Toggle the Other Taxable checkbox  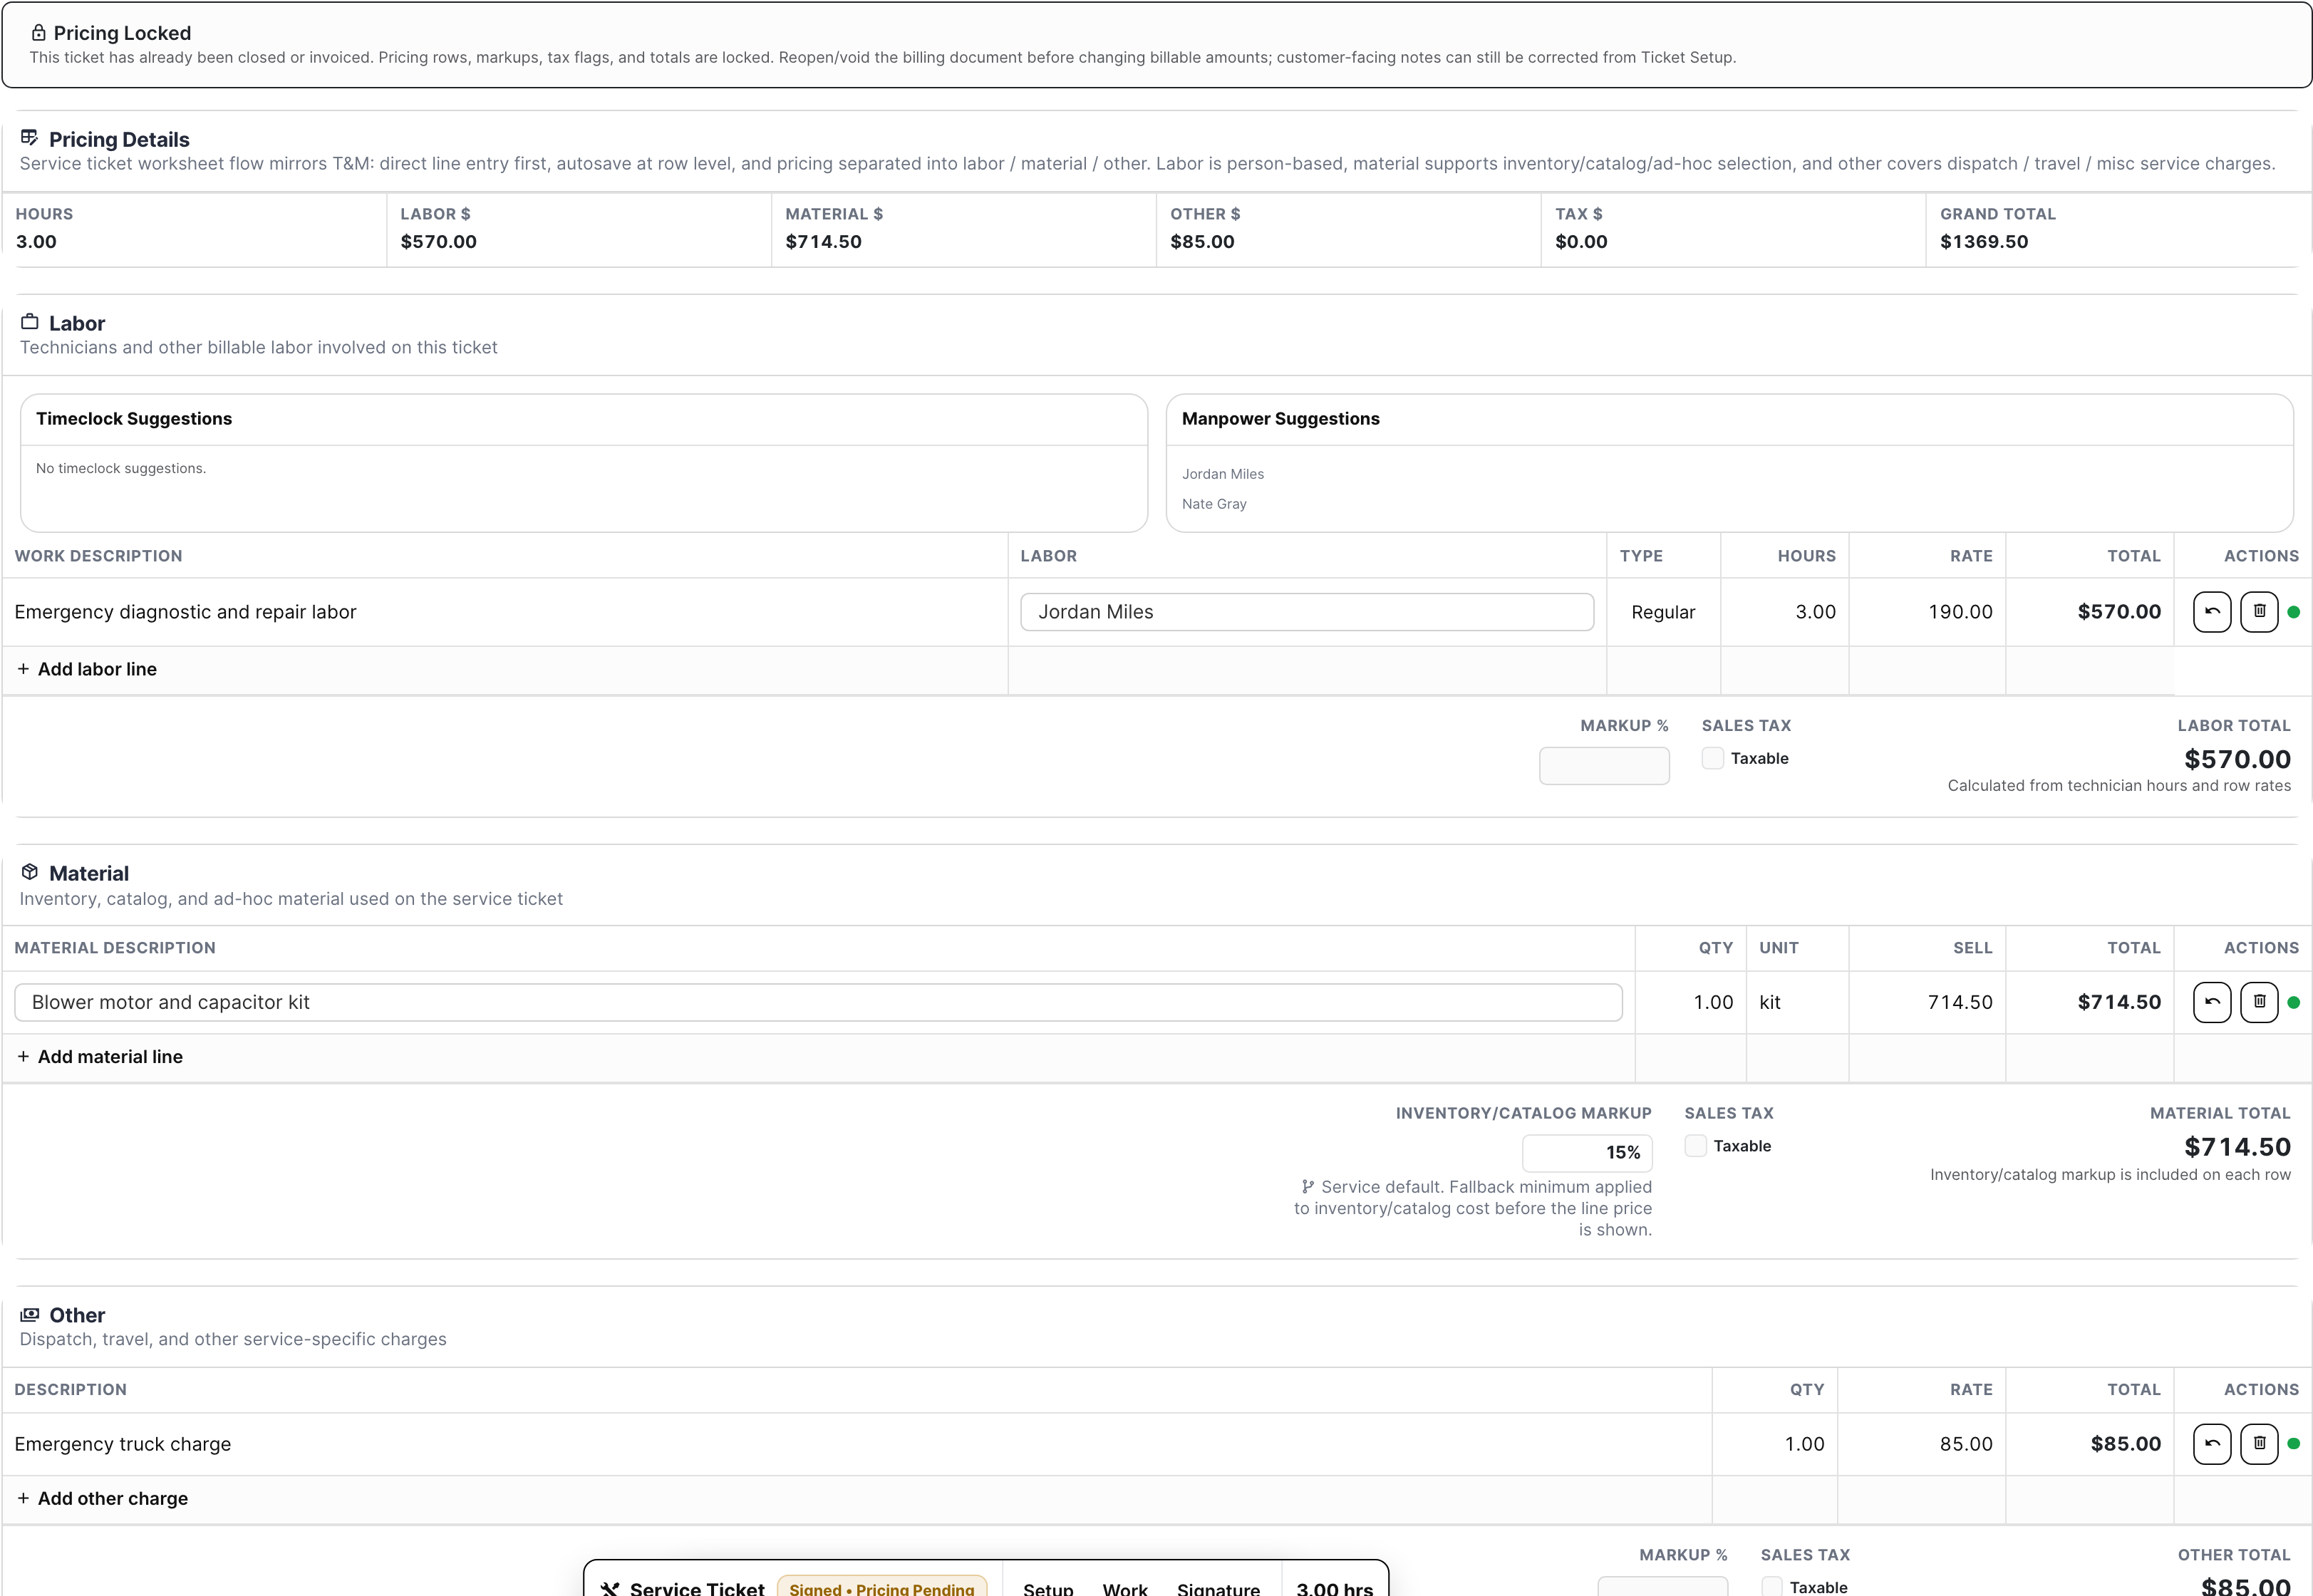coord(1771,1587)
